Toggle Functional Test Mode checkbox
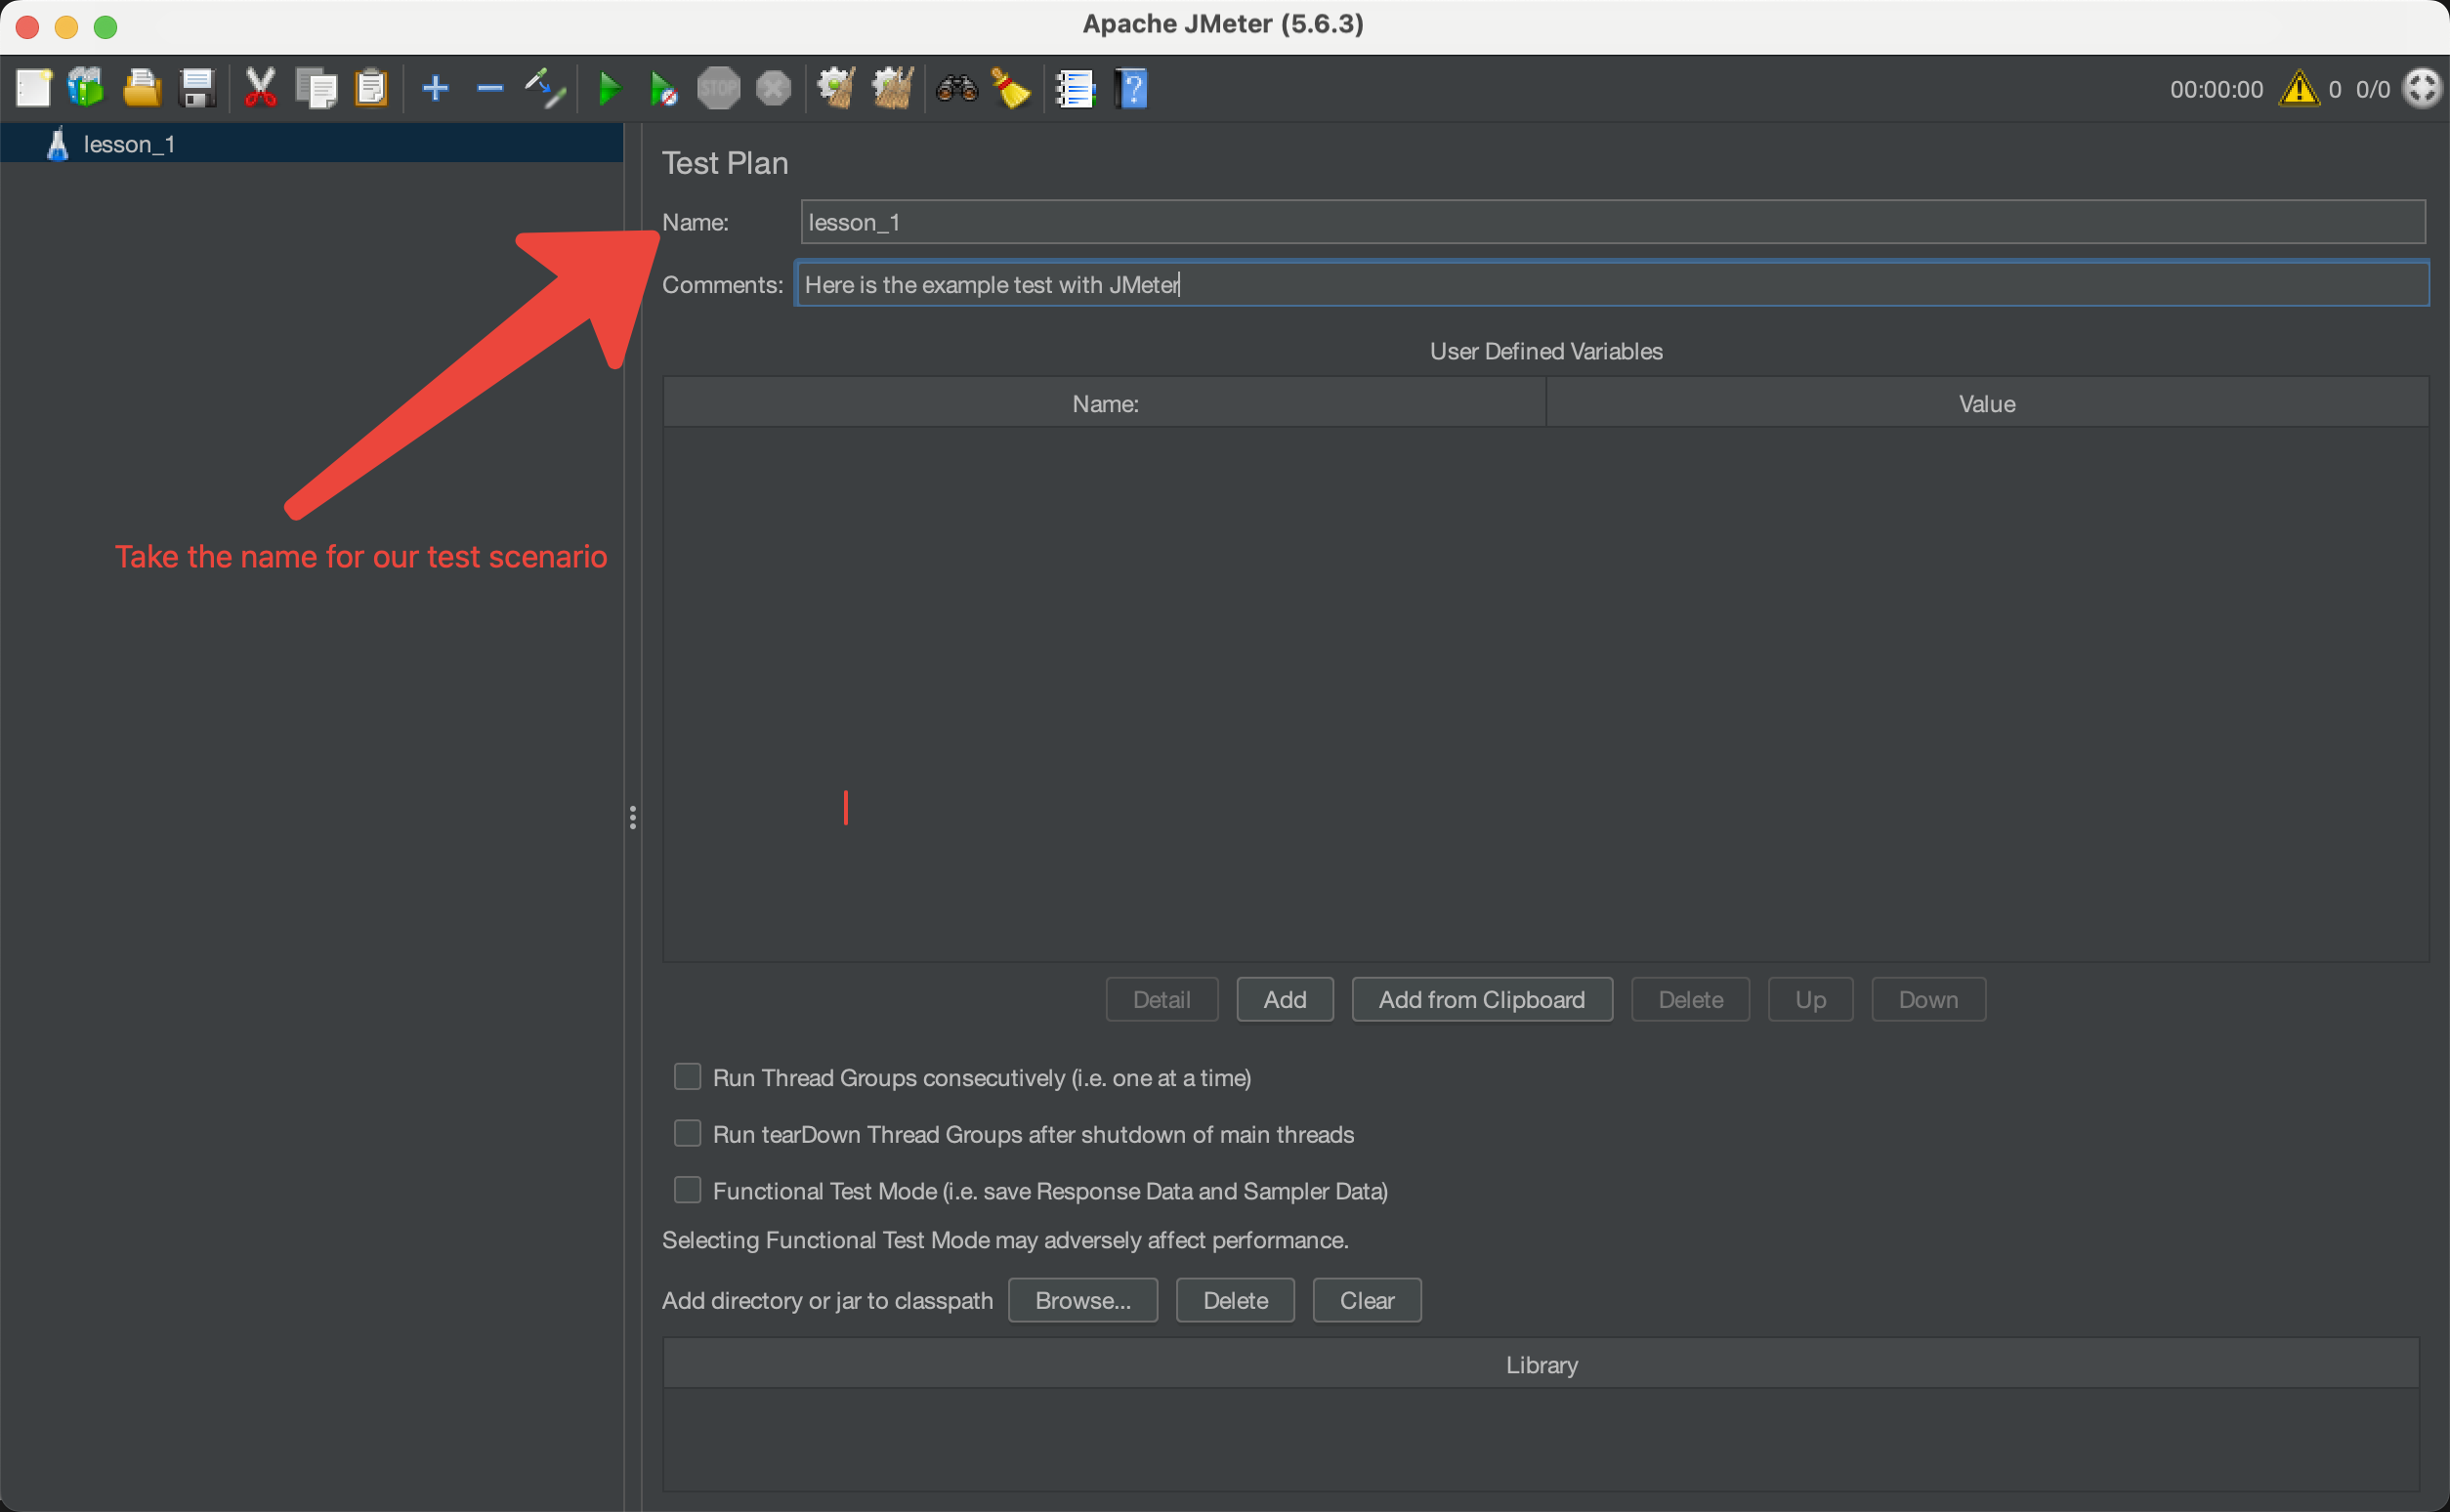 click(x=687, y=1190)
